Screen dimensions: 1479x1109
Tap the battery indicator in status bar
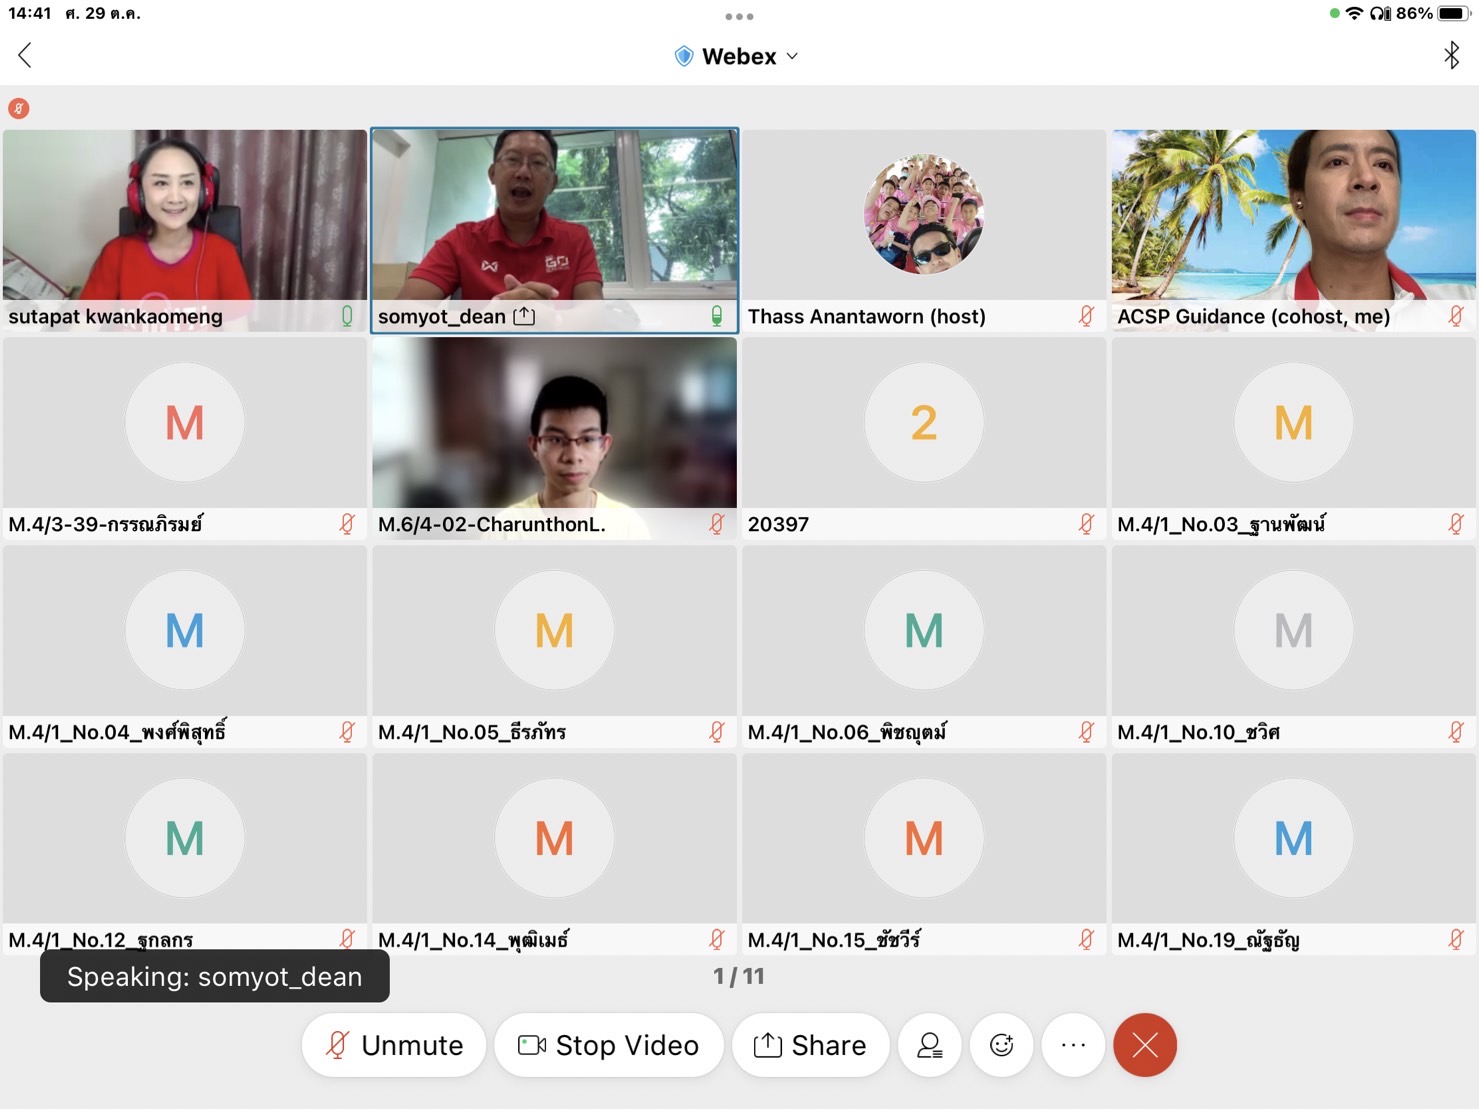(1454, 14)
